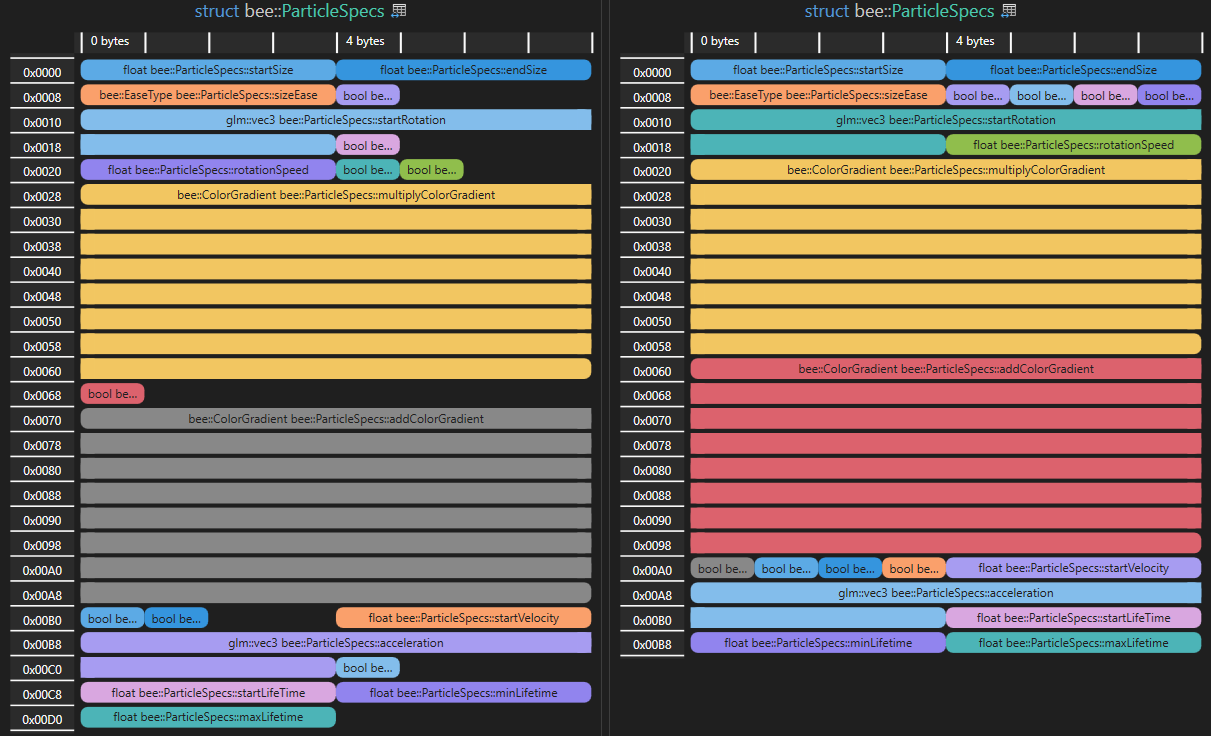Click red addColorGradient block in right panel
Screen dimensions: 1211x736
coord(946,369)
